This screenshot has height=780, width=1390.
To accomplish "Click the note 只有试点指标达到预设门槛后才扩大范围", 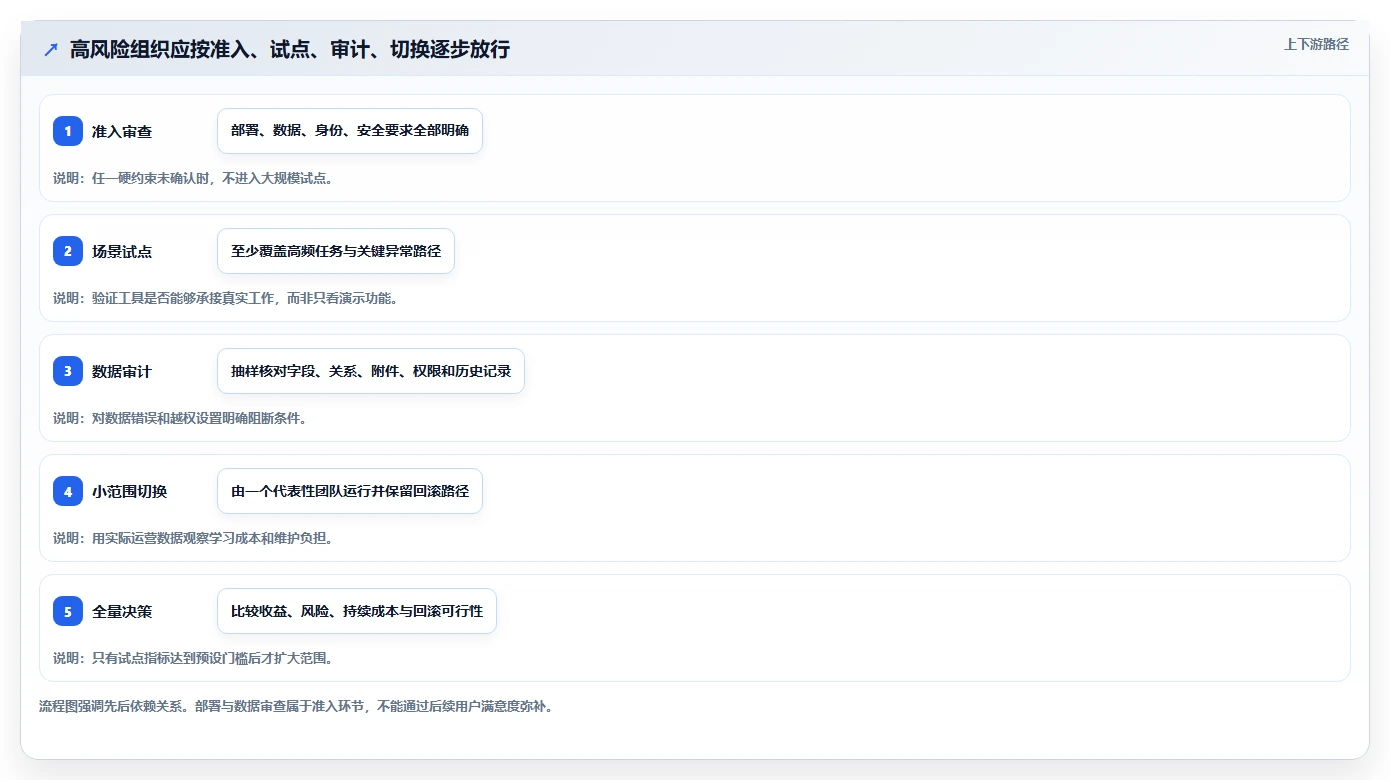I will [x=193, y=658].
